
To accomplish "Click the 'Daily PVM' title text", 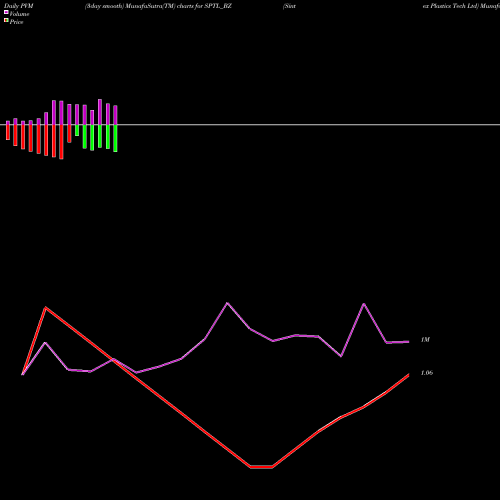I will pos(19,6).
